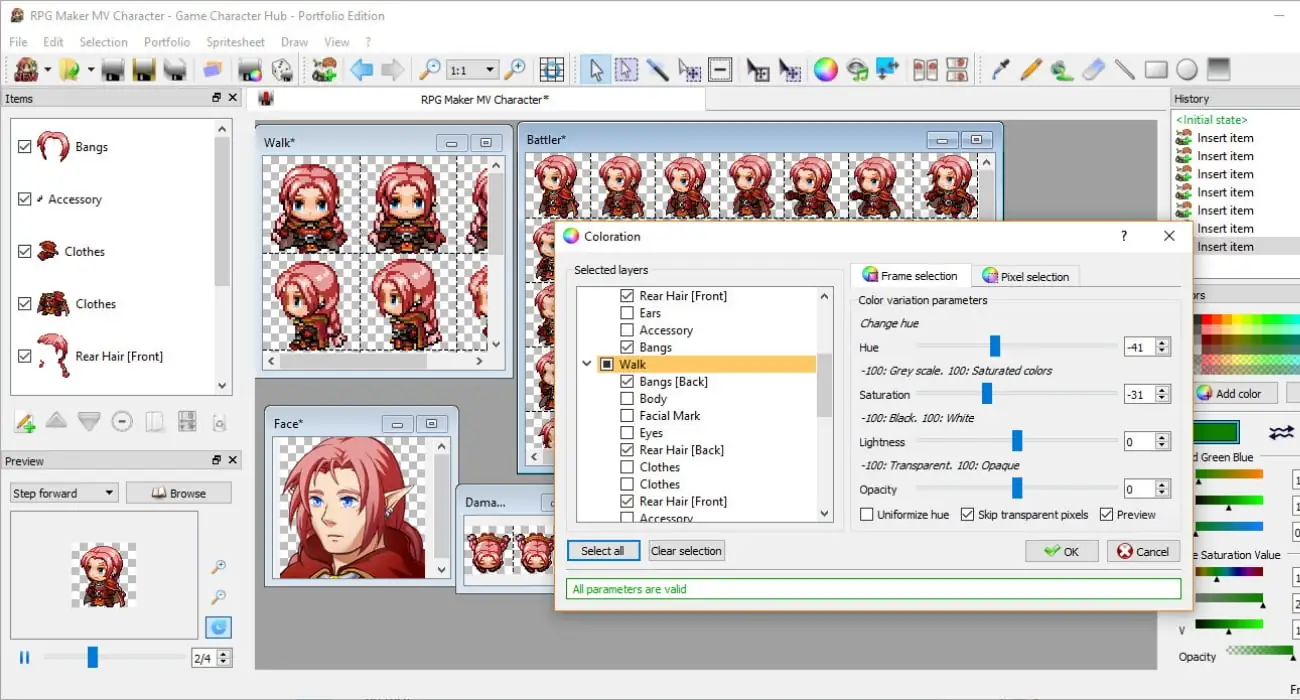
Task: Click the dice randomize icon in toolbar
Action: [x=283, y=69]
